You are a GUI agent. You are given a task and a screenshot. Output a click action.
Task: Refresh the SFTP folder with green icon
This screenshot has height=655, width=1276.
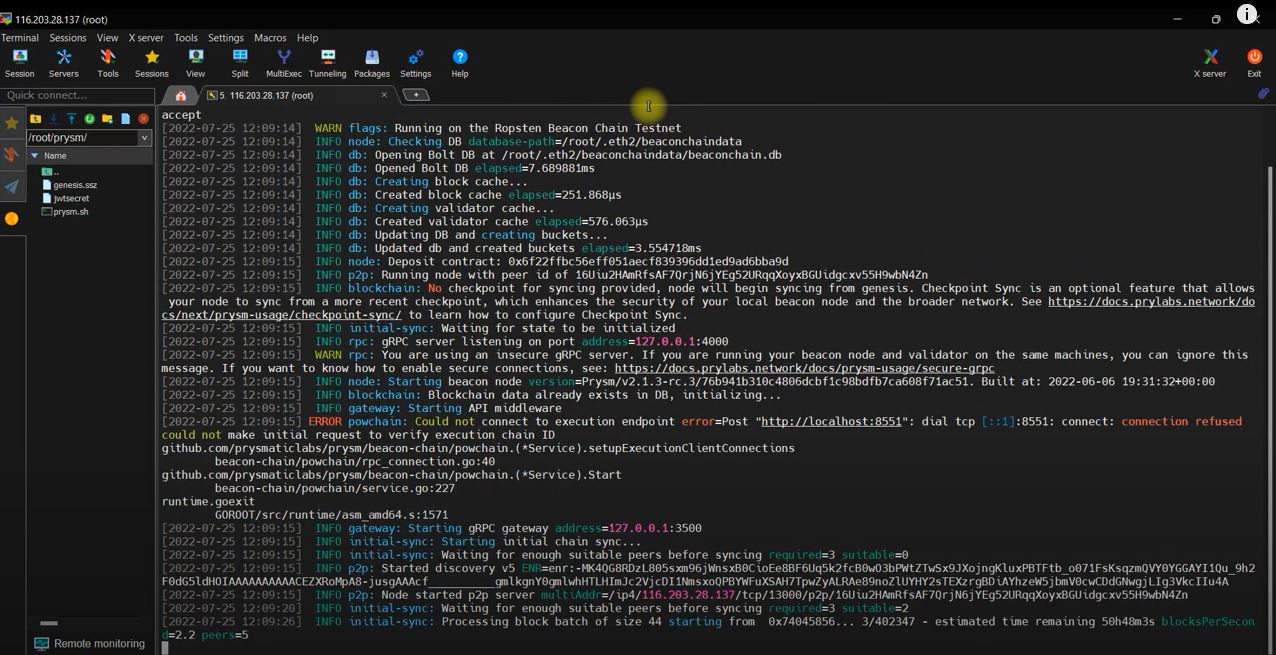point(89,119)
